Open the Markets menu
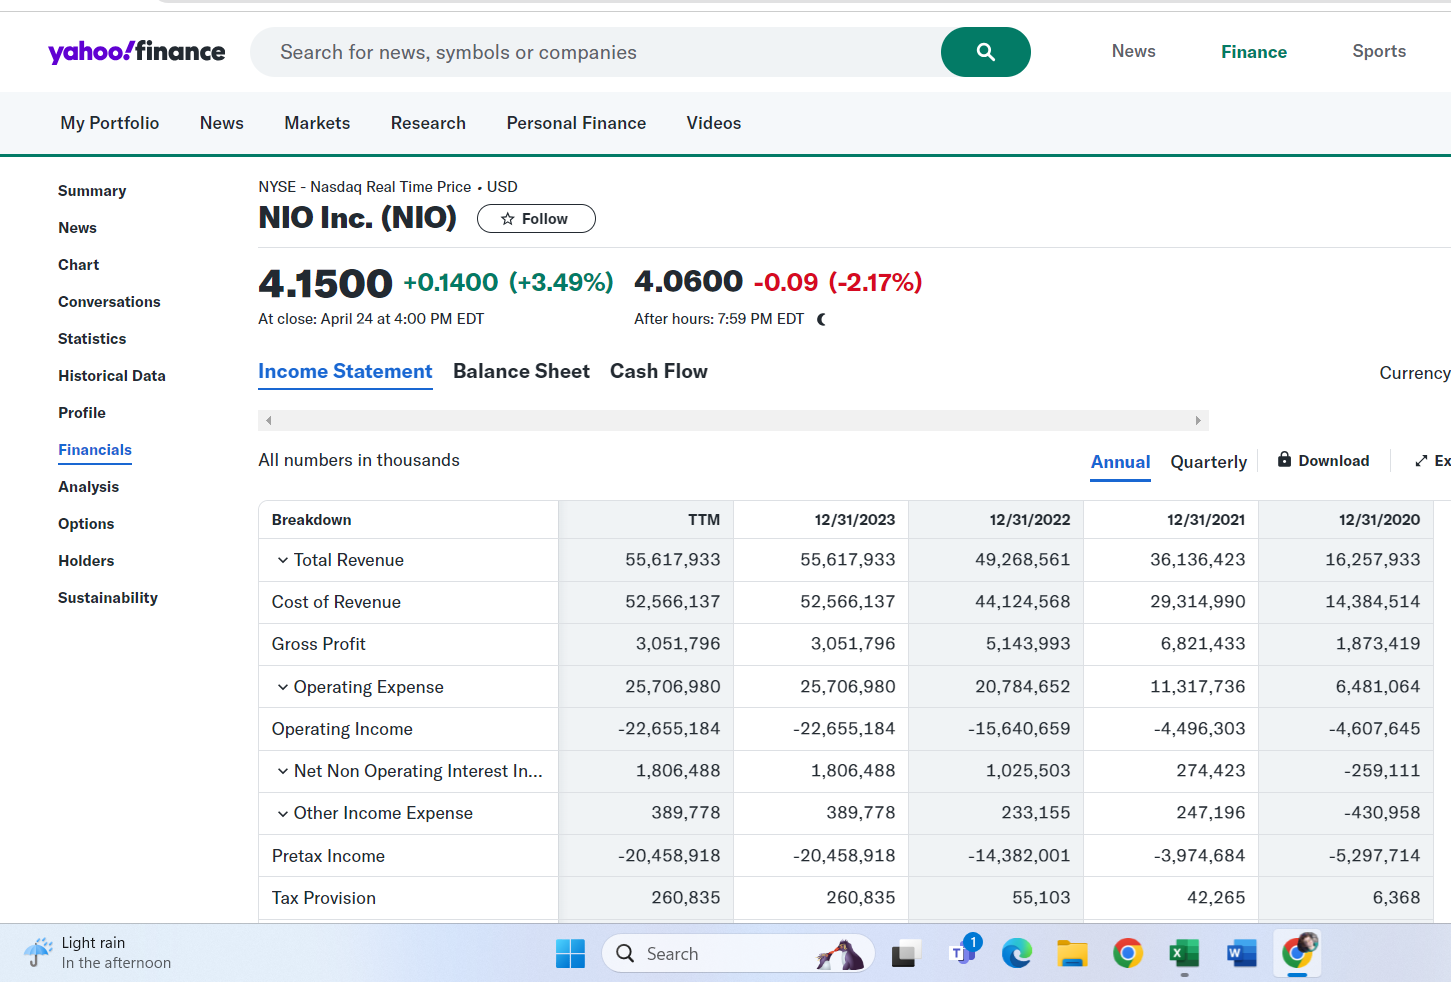1451x982 pixels. 317,123
